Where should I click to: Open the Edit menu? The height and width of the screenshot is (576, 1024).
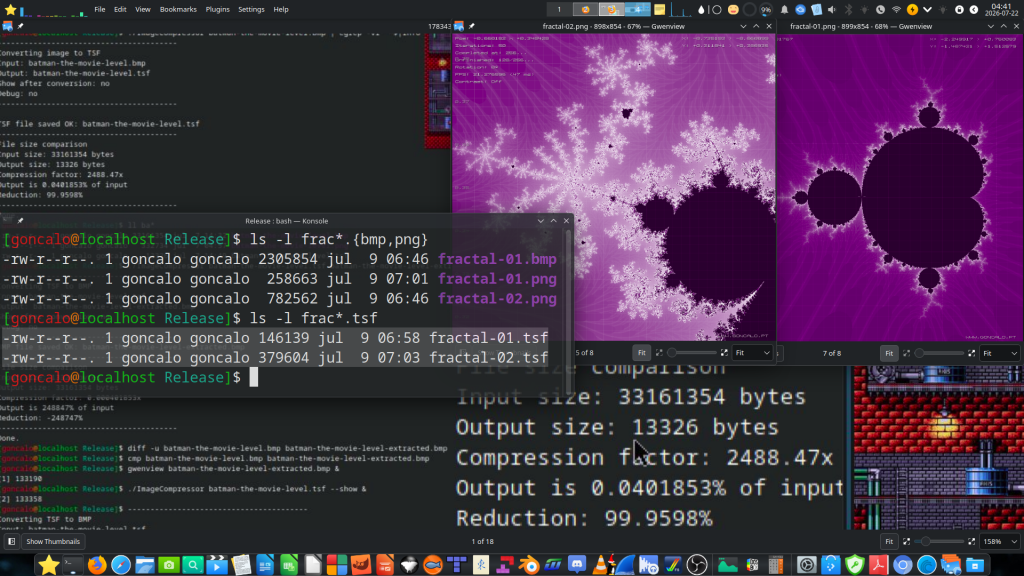click(120, 9)
